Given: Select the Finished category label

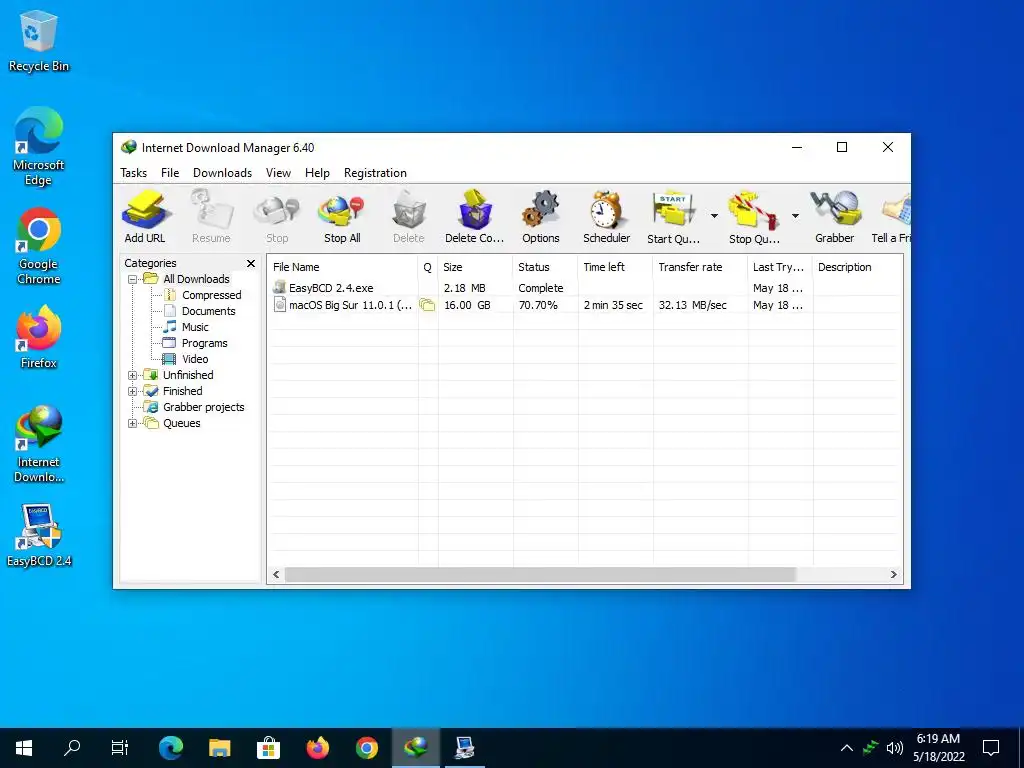Looking at the screenshot, I should click(x=182, y=391).
